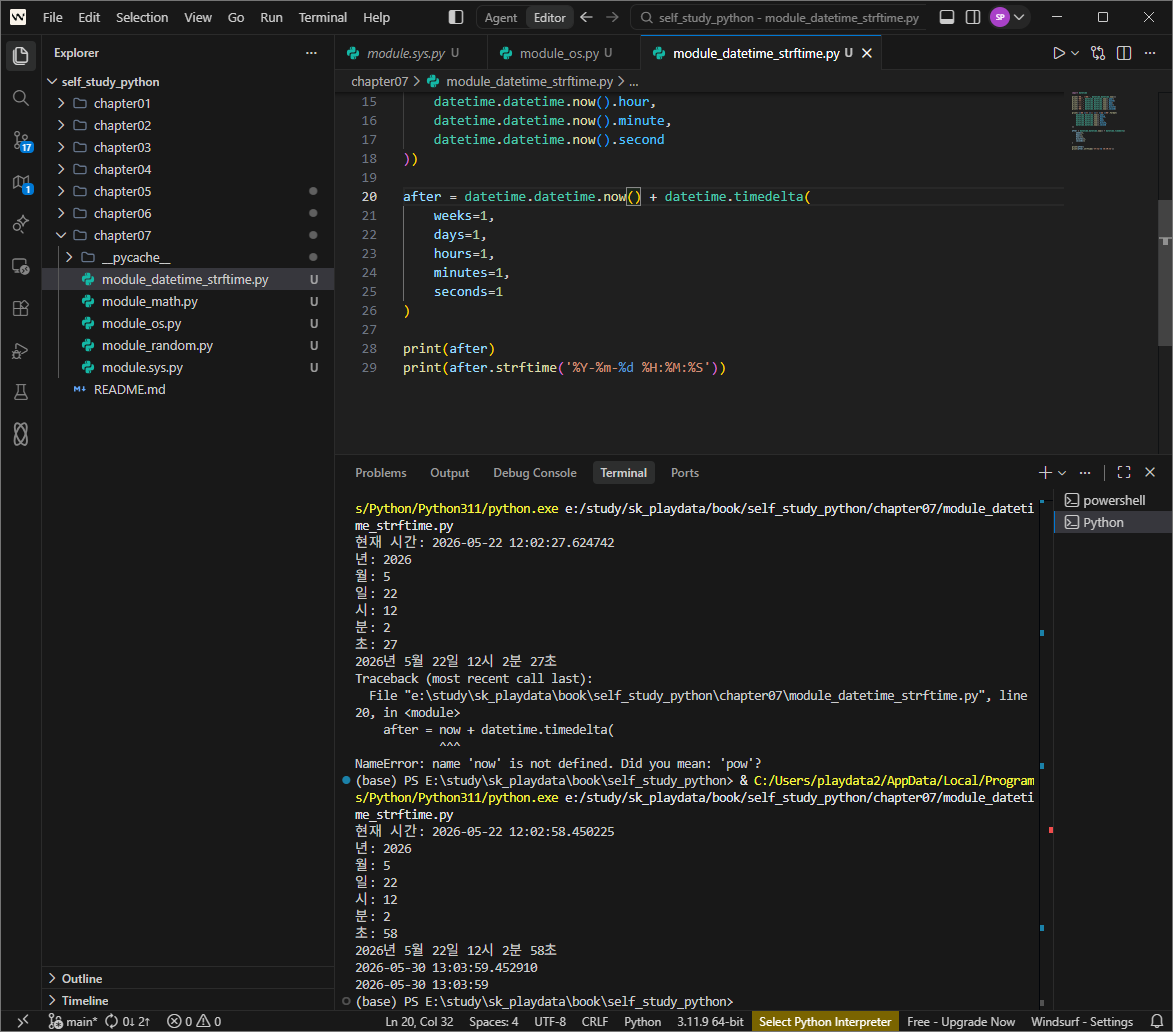
Task: Click chapter07 in the breadcrumb
Action: coord(379,82)
